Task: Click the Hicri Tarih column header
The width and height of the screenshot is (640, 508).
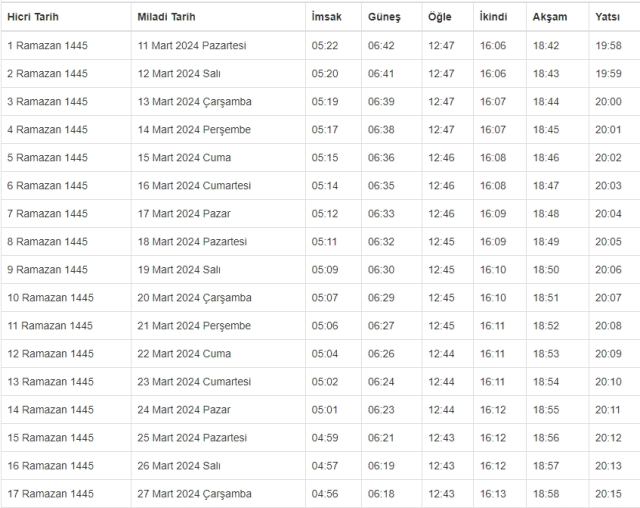Action: click(37, 18)
